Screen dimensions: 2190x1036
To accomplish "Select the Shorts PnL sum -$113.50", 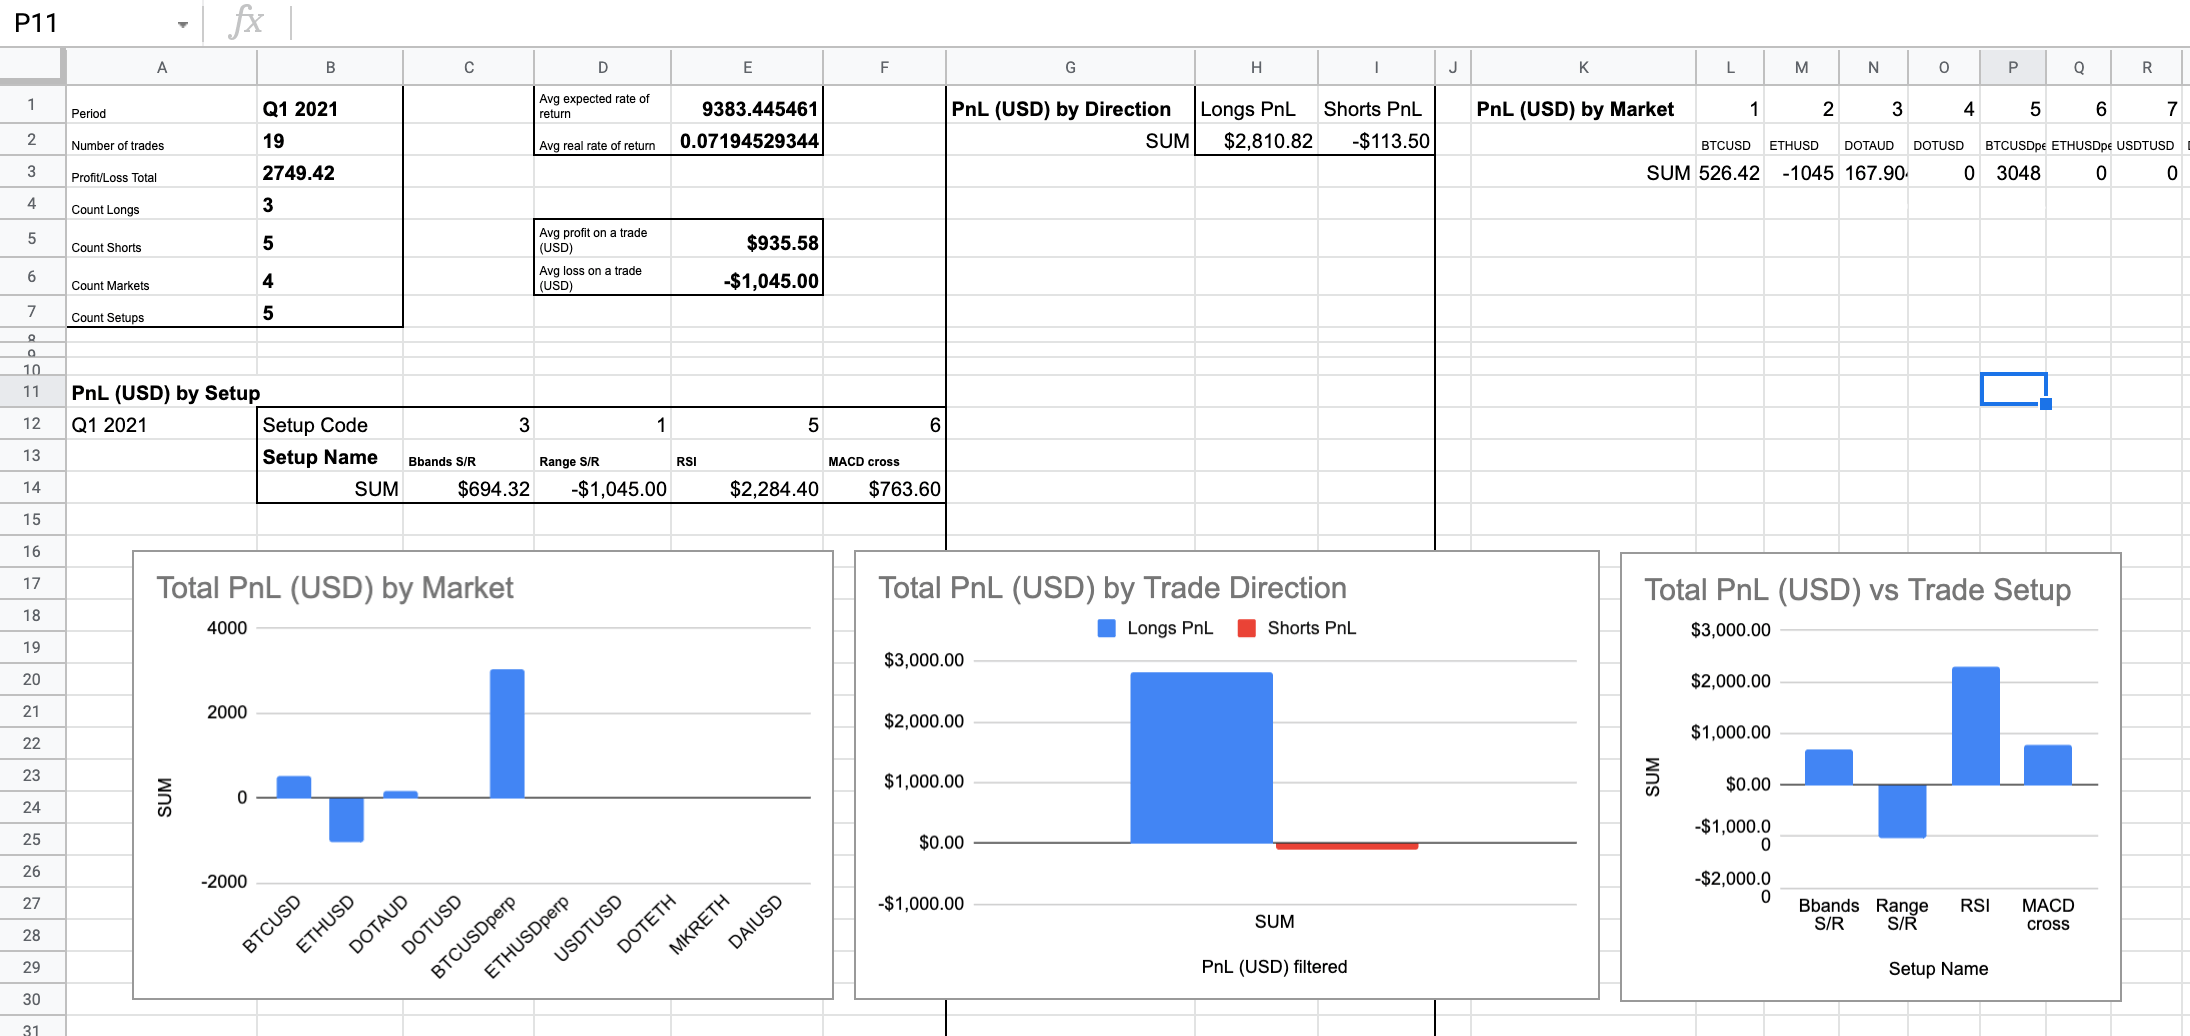I will pos(1376,140).
